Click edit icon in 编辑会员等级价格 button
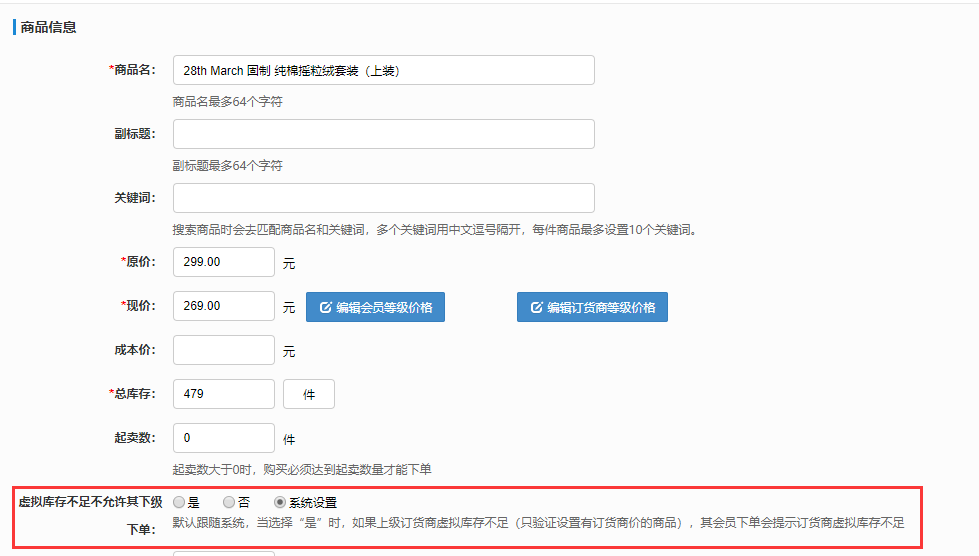The width and height of the screenshot is (979, 556). (325, 308)
